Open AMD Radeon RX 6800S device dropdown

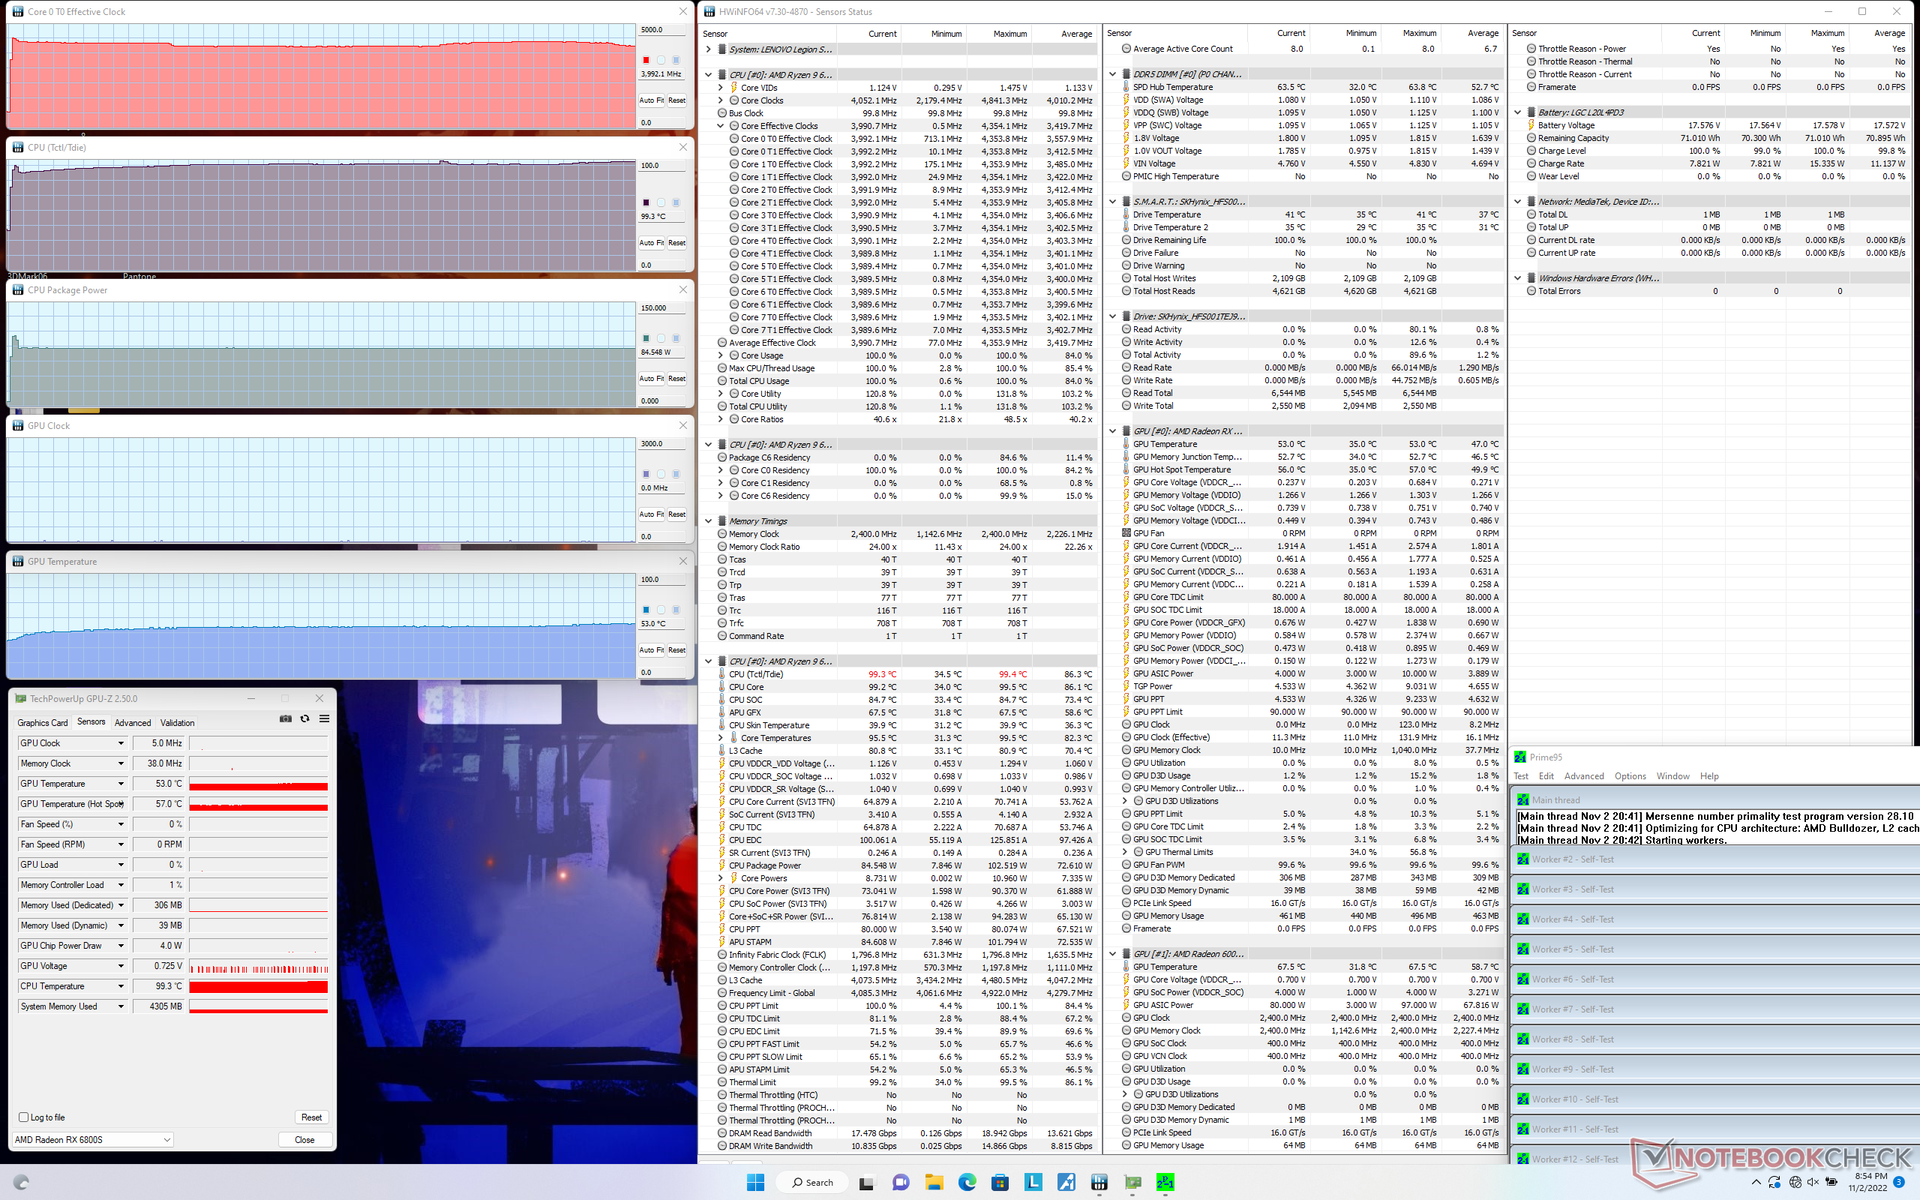click(166, 1139)
